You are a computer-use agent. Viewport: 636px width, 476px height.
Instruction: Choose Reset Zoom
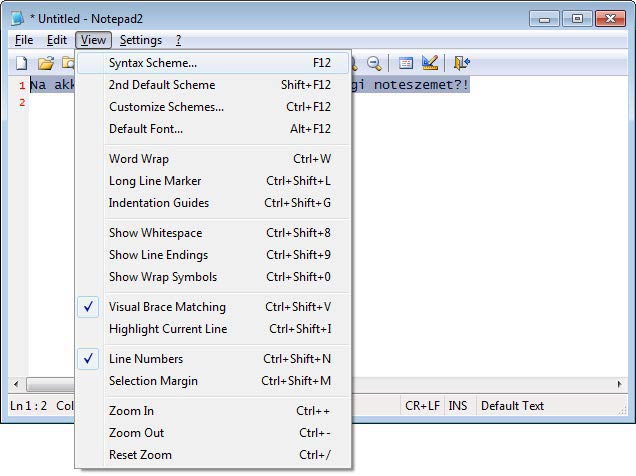pos(213,454)
